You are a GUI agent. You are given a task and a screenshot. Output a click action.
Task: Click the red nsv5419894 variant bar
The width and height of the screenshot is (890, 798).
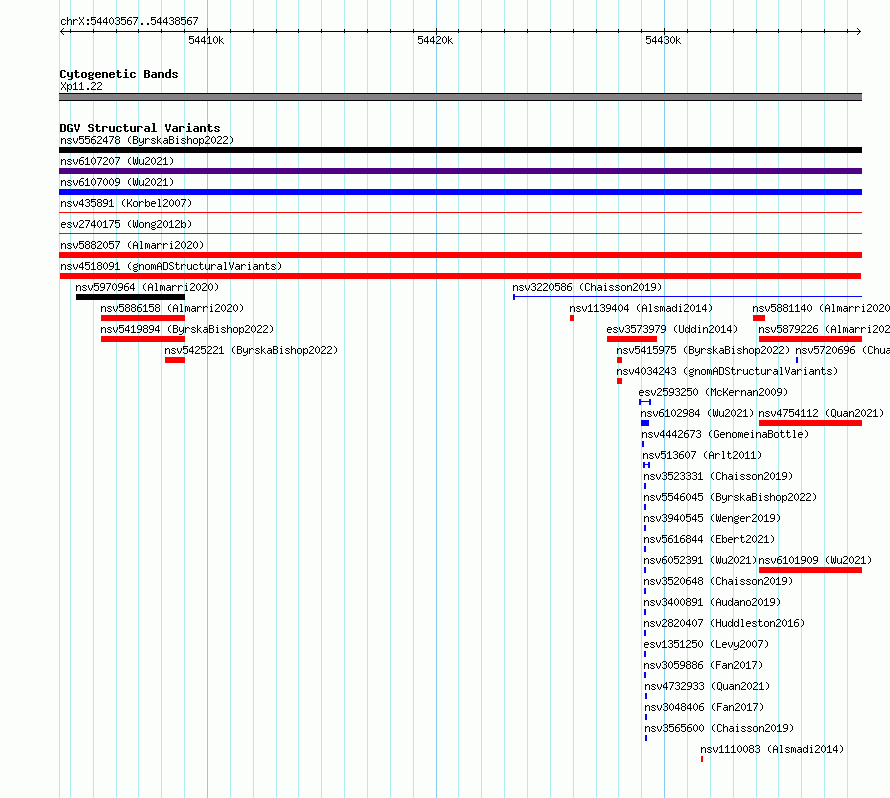click(x=143, y=339)
